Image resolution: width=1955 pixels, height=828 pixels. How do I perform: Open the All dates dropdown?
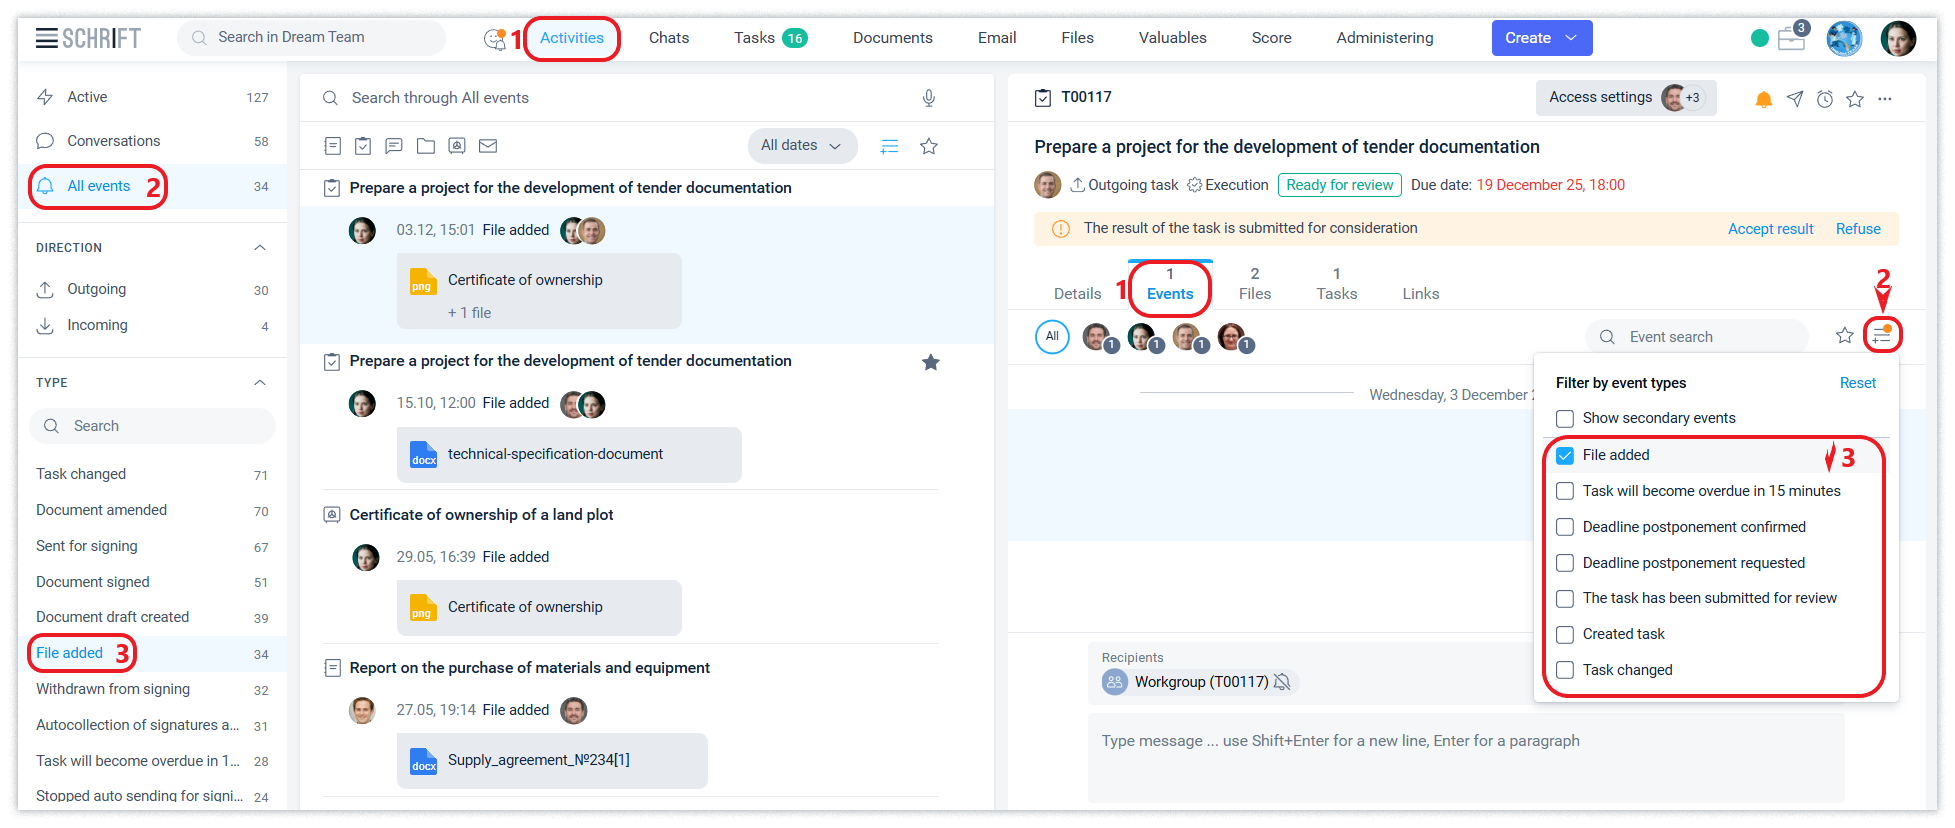coord(801,146)
